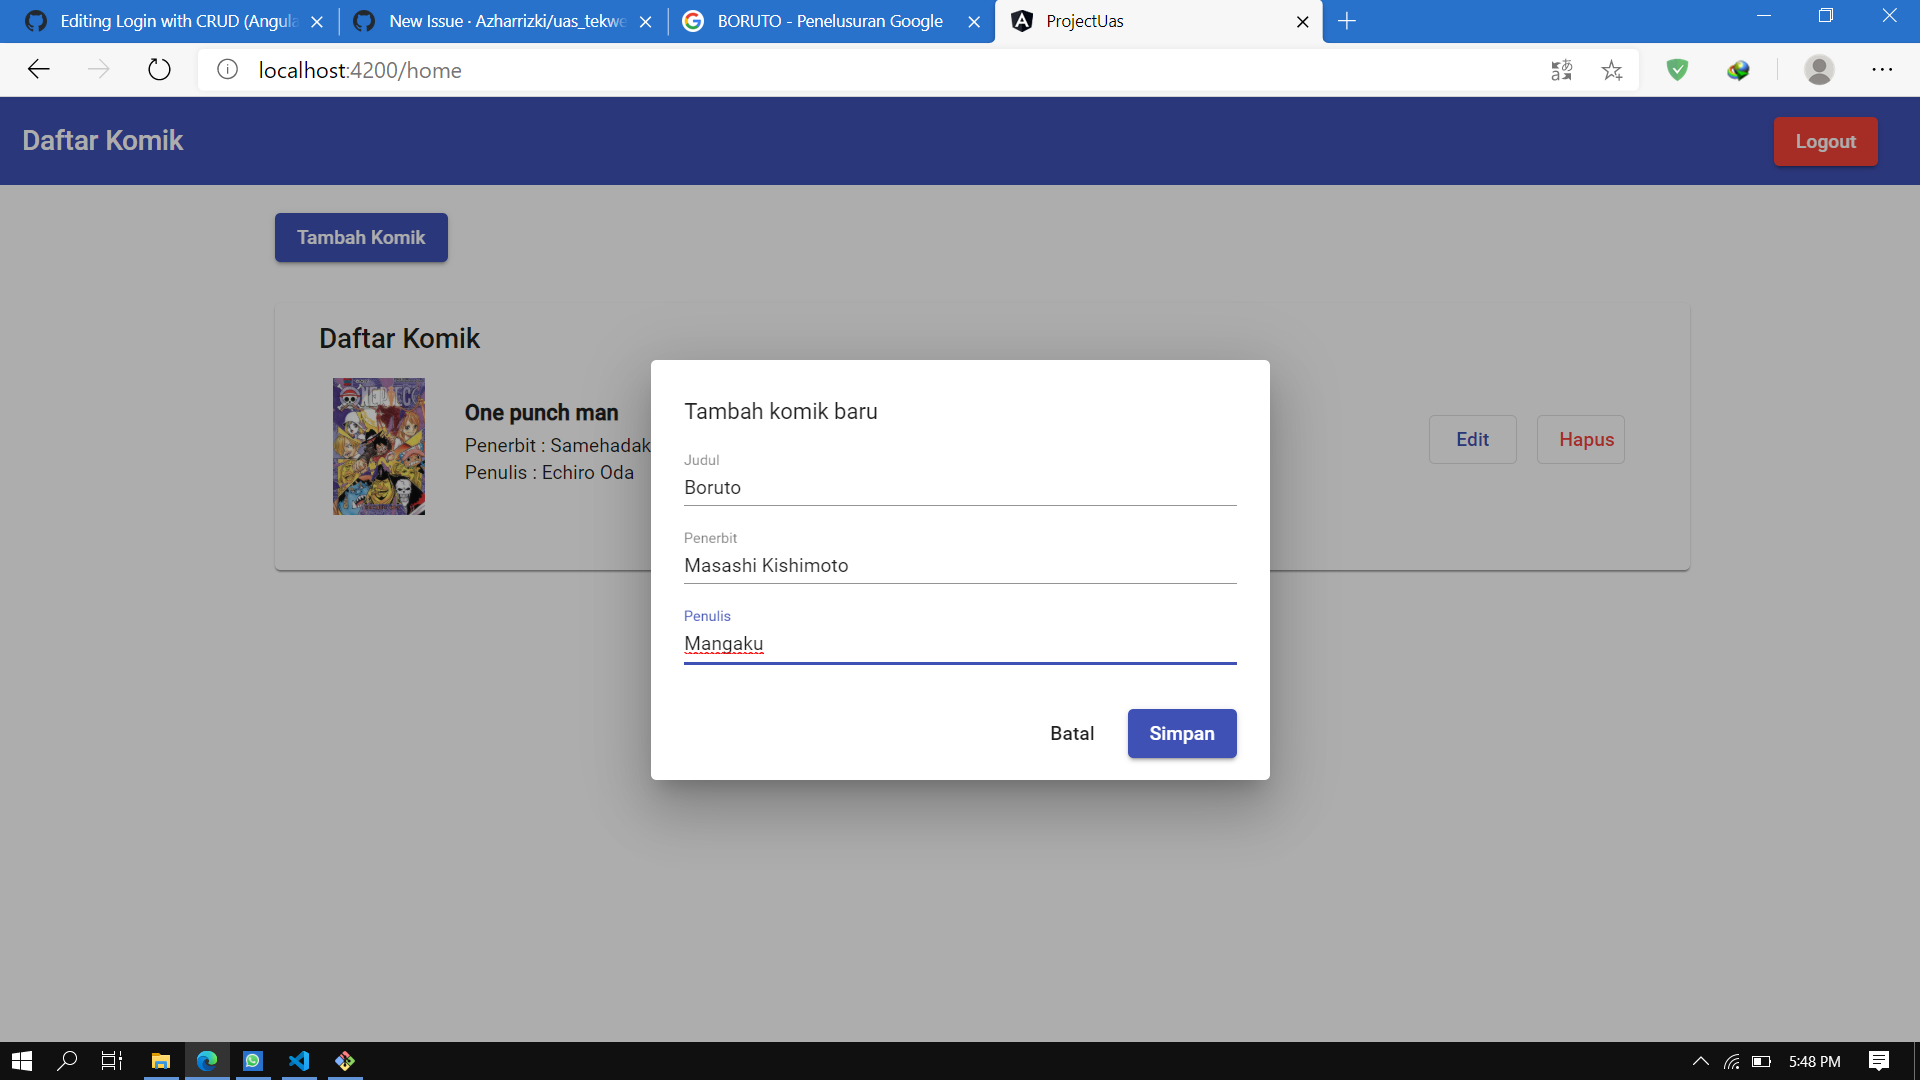This screenshot has height=1080, width=1920.
Task: Click the Daftar Komik header title
Action: click(103, 140)
